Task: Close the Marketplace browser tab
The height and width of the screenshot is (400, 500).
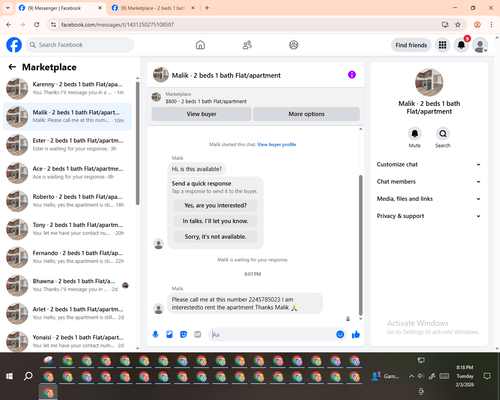Action: (193, 8)
